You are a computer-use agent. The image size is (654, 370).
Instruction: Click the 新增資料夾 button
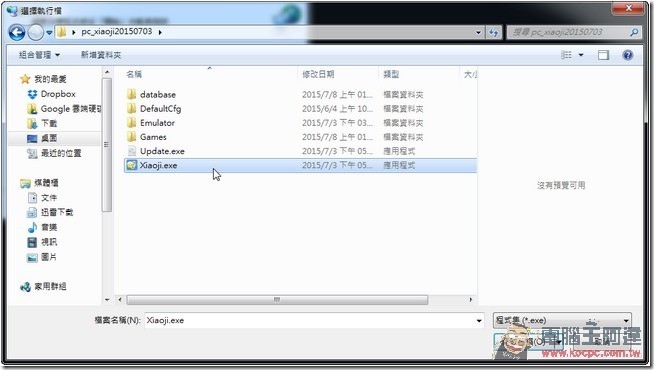(101, 55)
